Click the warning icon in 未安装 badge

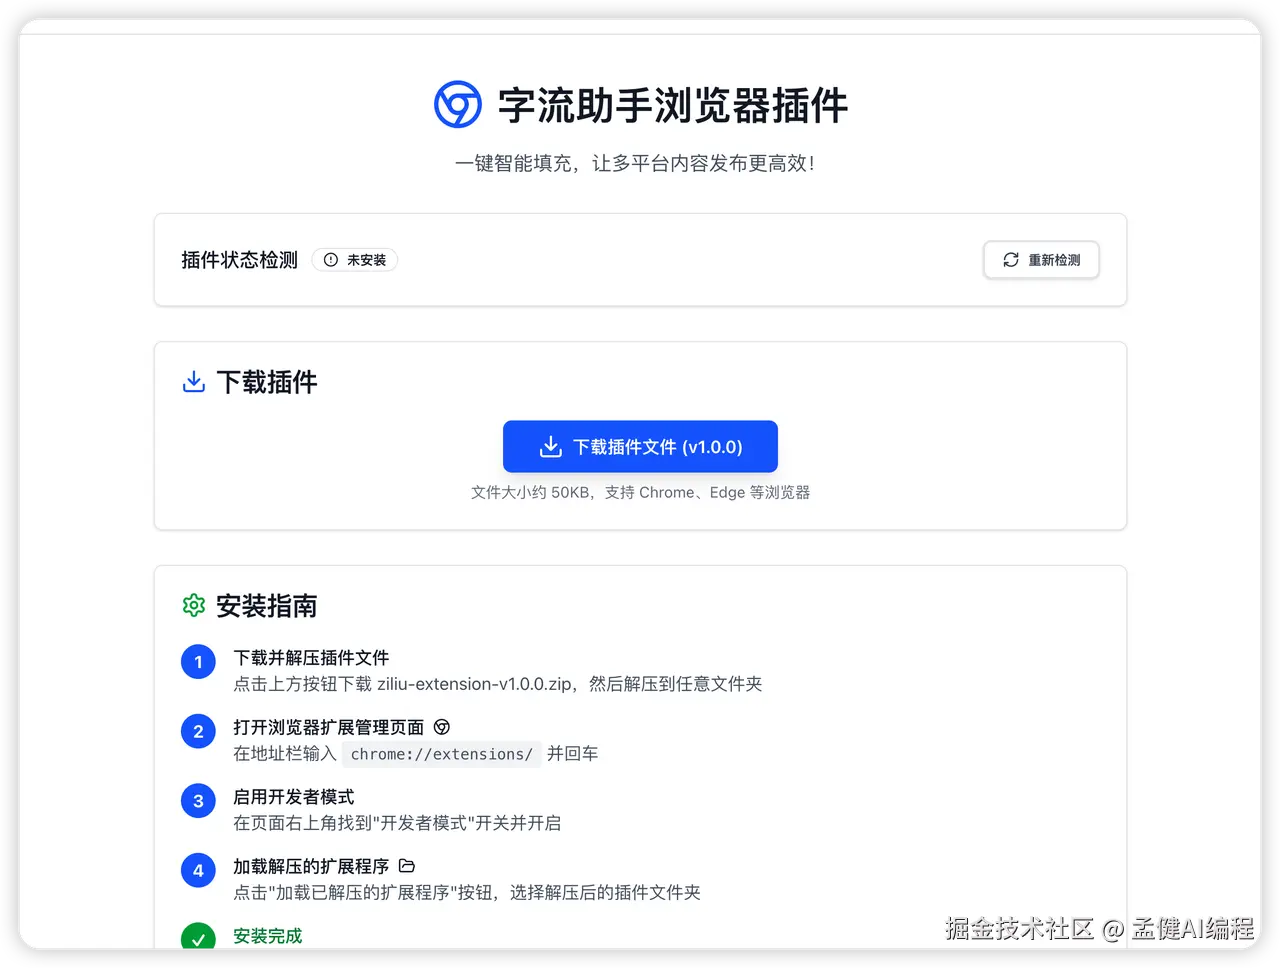click(x=331, y=260)
